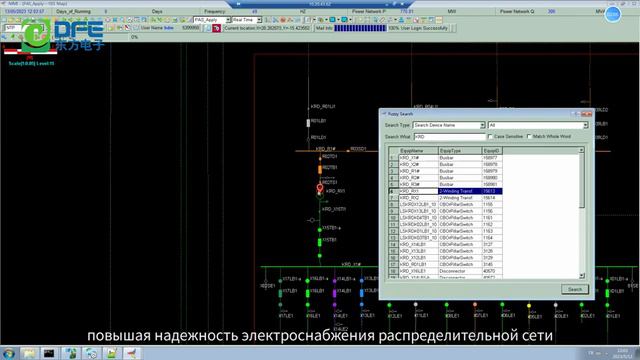
Task: Select the highlighted KRD_RX1 2-Winding Transf row
Action: coord(445,191)
